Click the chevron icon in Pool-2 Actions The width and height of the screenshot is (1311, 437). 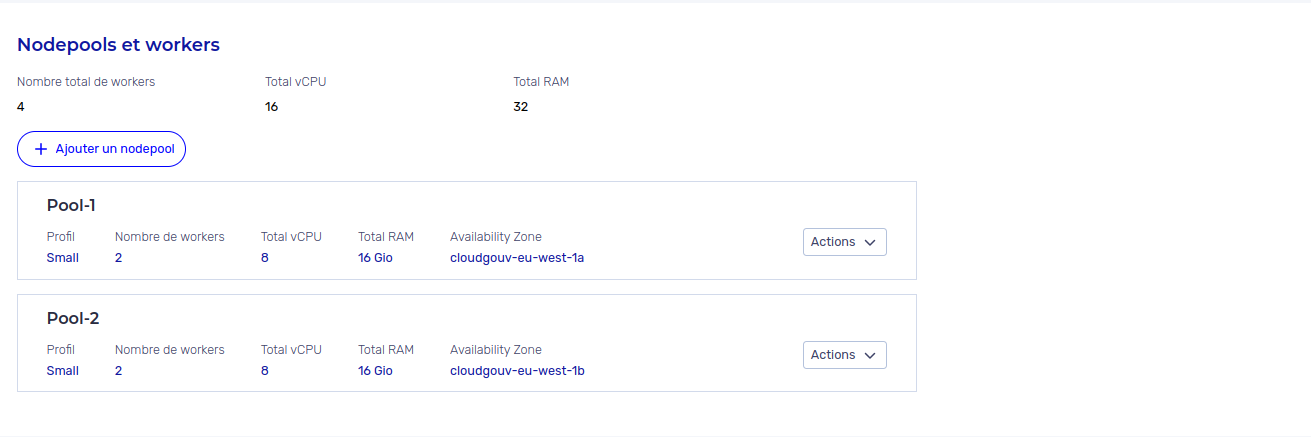pyautogui.click(x=870, y=355)
